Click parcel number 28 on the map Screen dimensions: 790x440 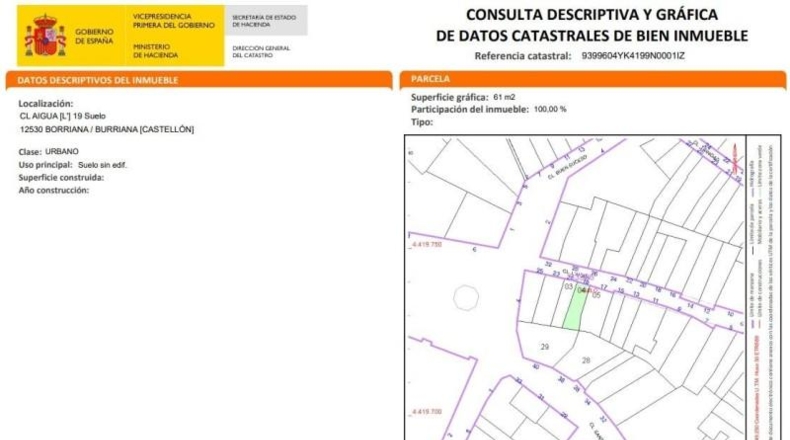click(586, 360)
